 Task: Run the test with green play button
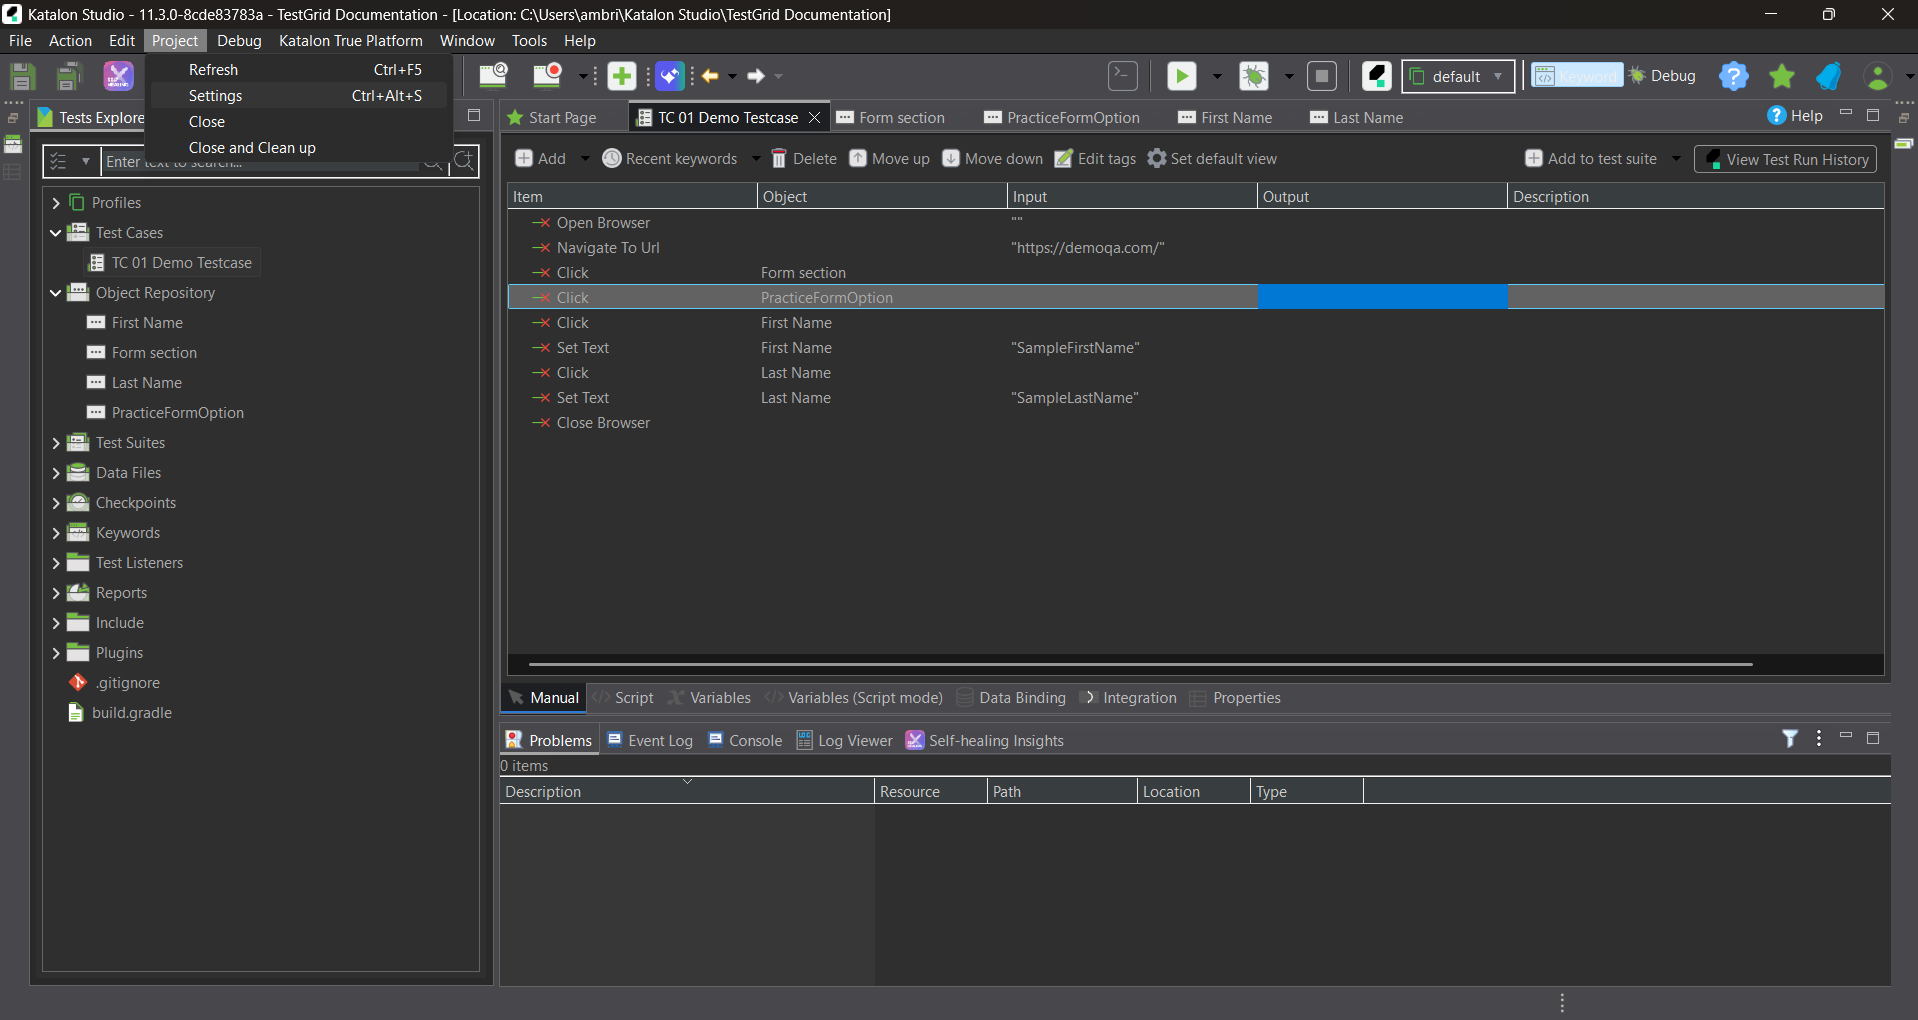[1181, 76]
